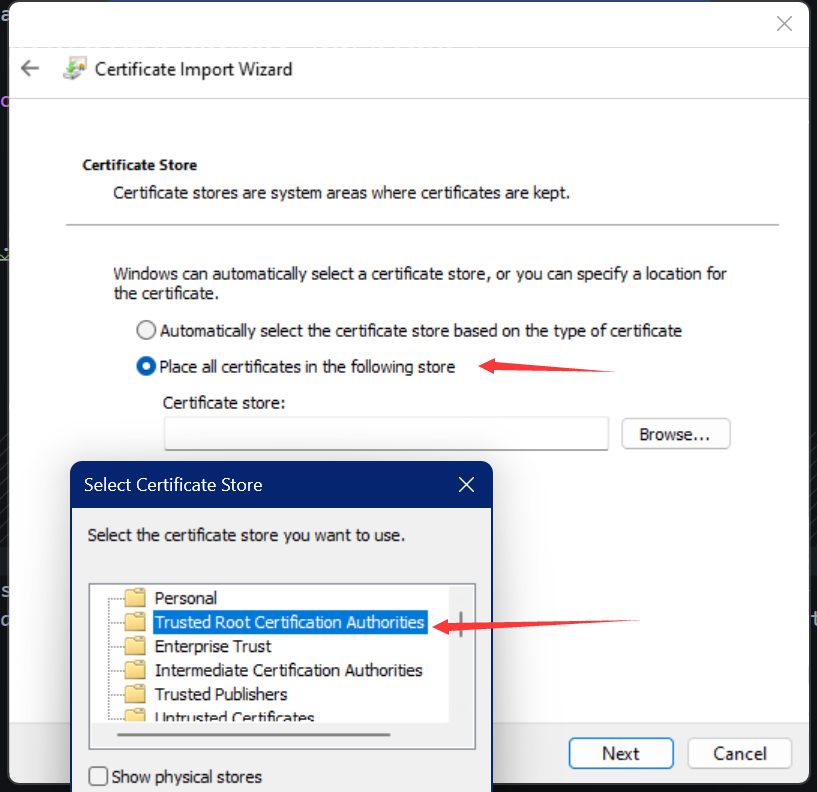Close the Select Certificate Store dialog
The image size is (817, 792).
[x=466, y=485]
